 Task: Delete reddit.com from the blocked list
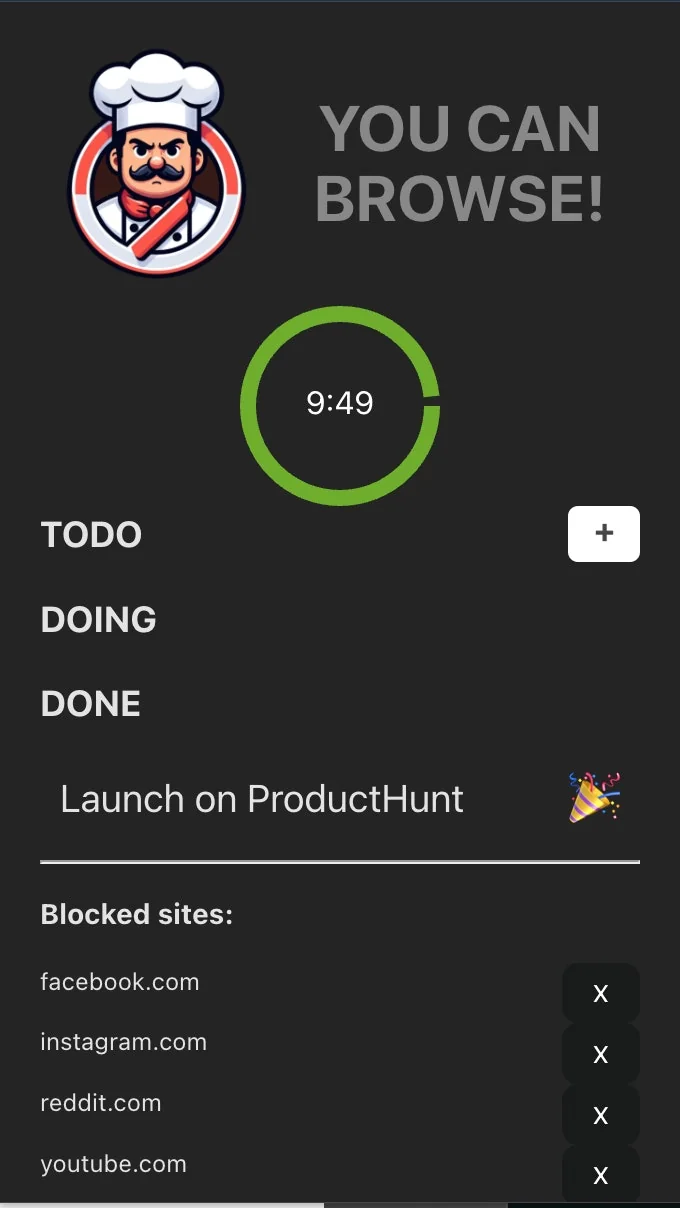600,1115
